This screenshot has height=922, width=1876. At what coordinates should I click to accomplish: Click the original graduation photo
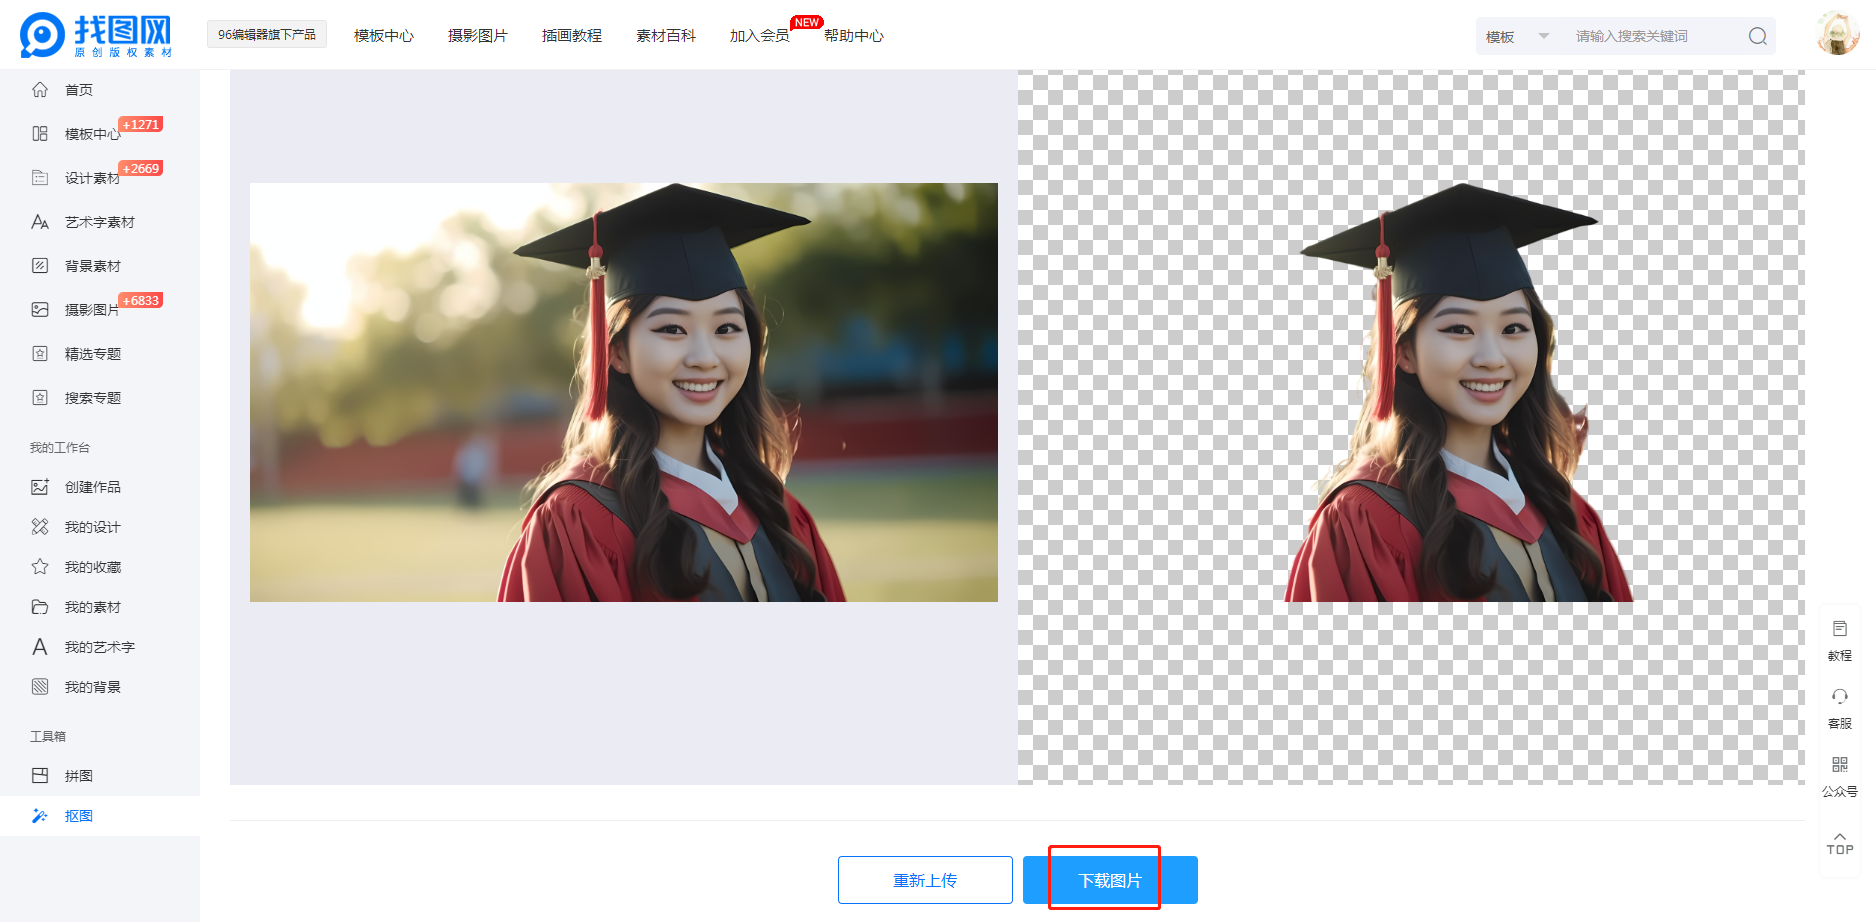coord(623,392)
